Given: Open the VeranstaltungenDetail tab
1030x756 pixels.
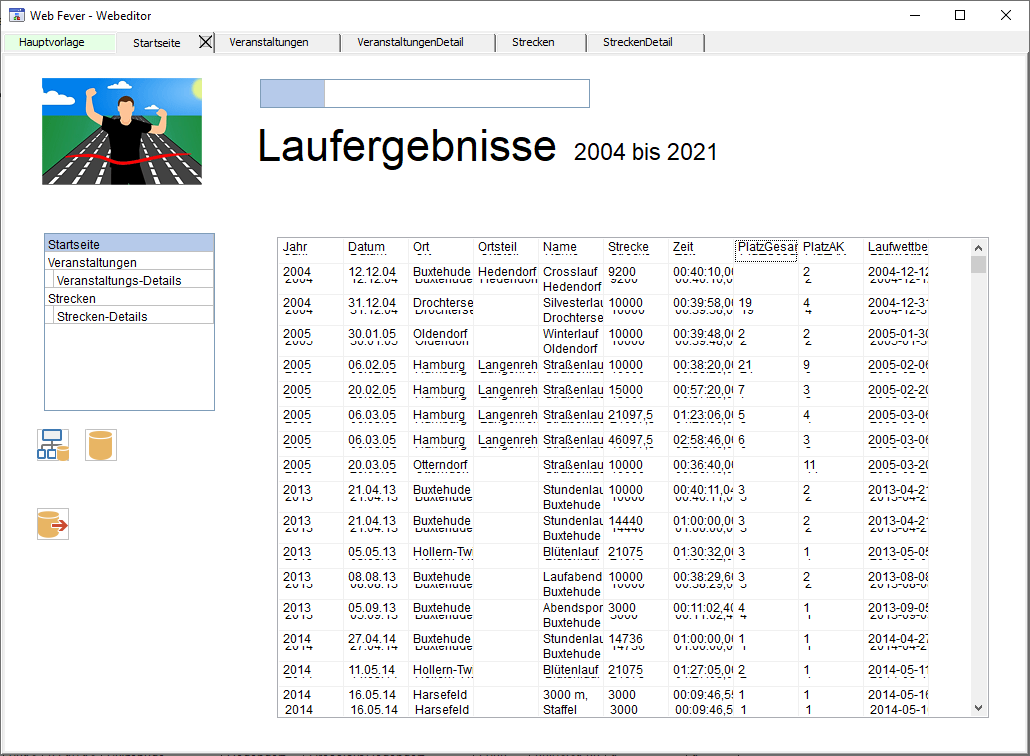Looking at the screenshot, I should pos(411,42).
